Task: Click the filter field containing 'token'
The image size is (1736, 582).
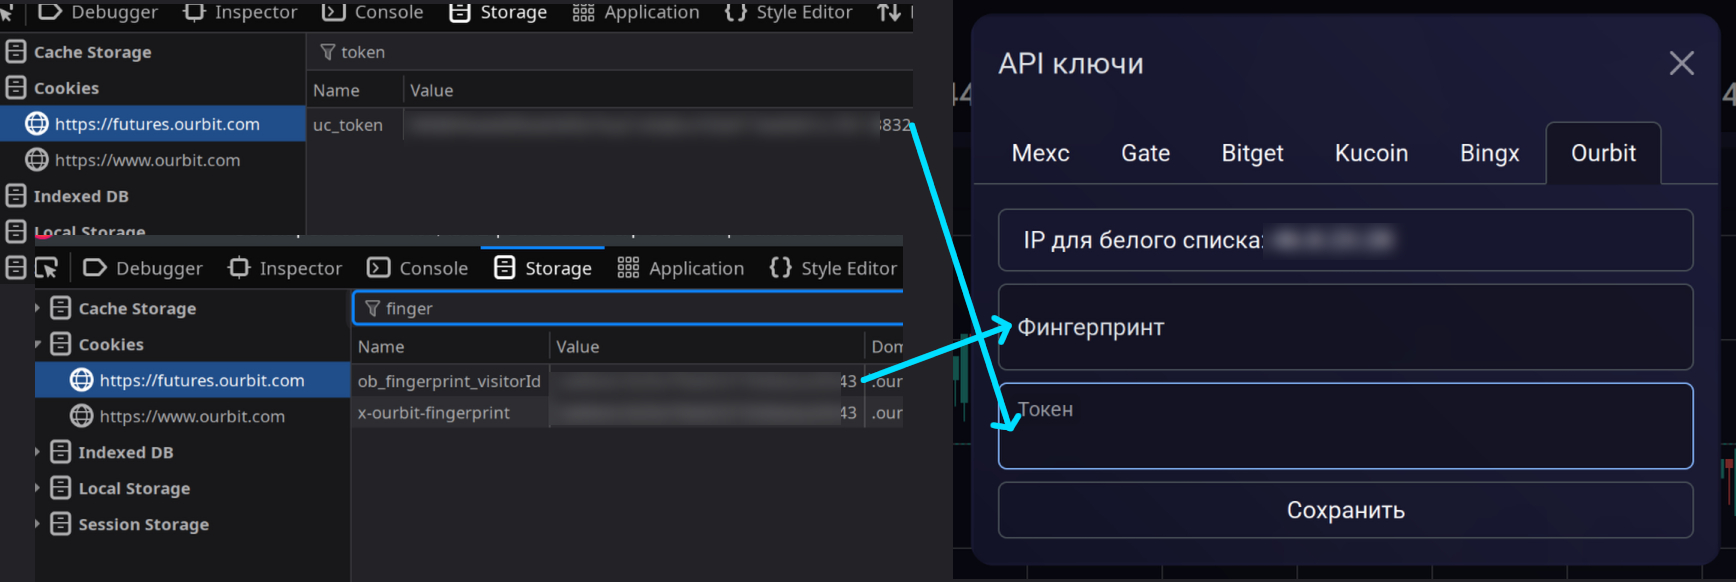Action: (610, 52)
